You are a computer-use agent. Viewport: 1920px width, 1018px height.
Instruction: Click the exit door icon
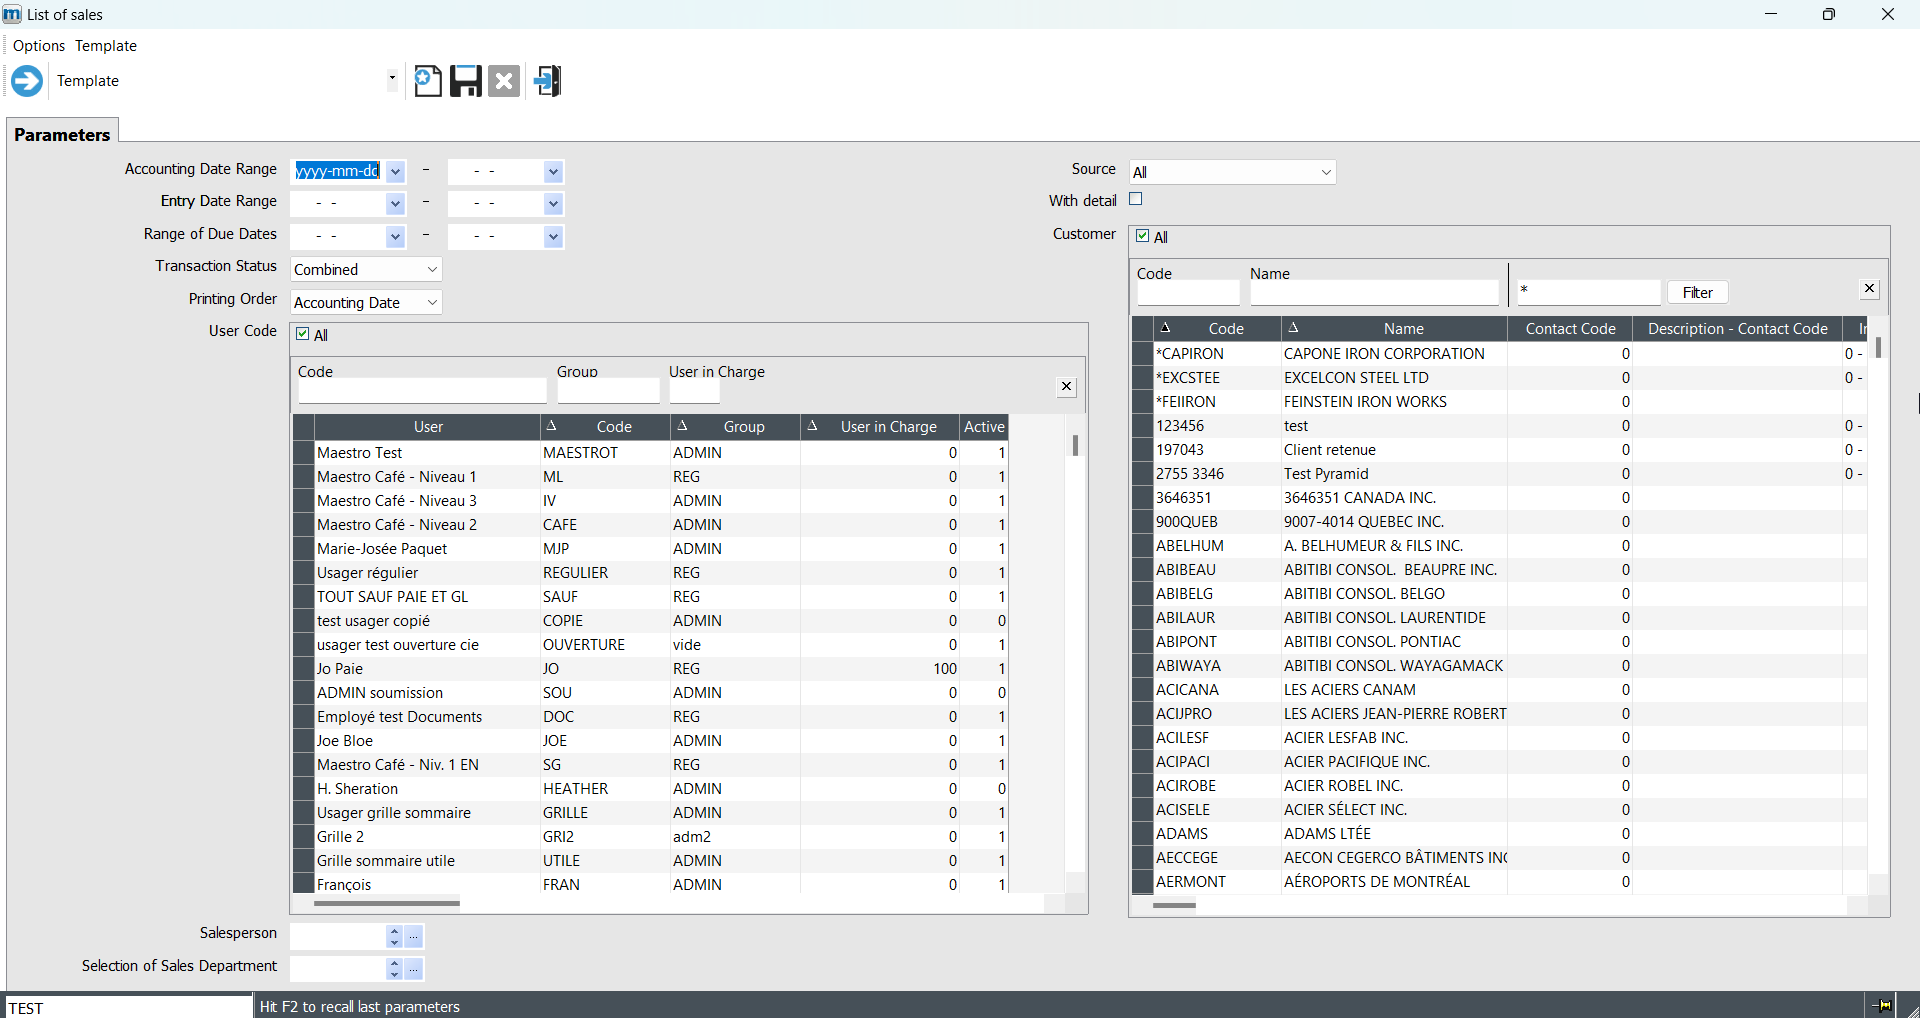click(x=547, y=81)
